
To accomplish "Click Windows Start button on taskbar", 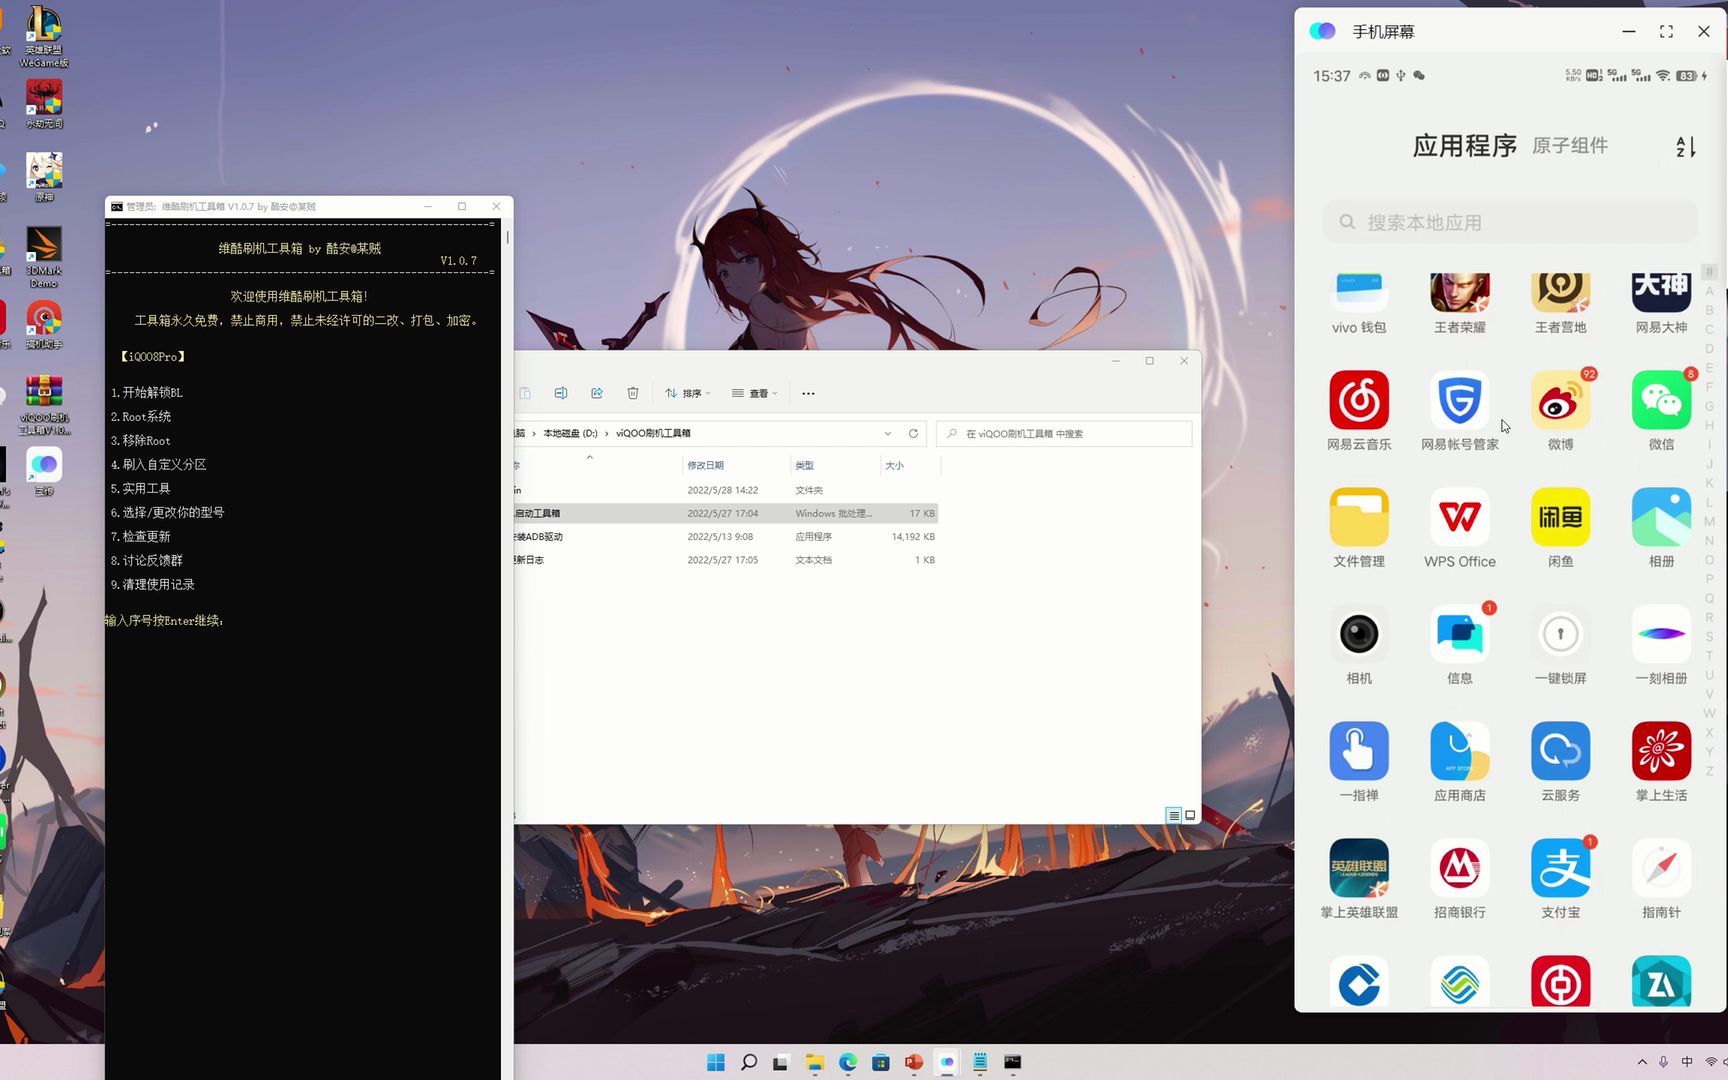I will (716, 1062).
